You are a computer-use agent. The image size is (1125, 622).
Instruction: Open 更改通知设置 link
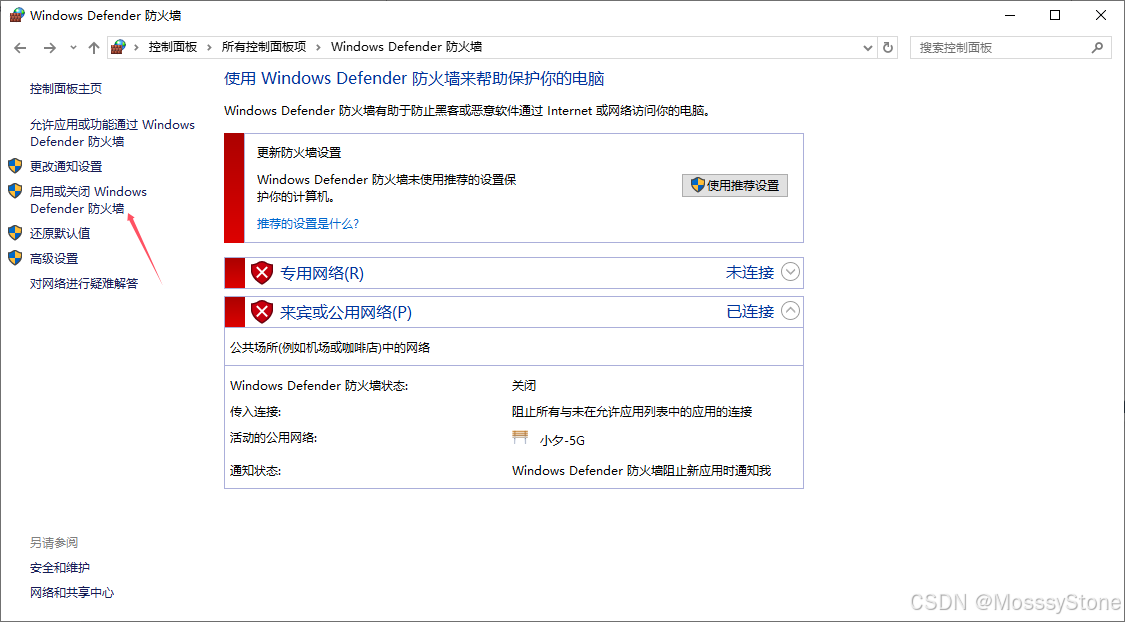tap(66, 166)
